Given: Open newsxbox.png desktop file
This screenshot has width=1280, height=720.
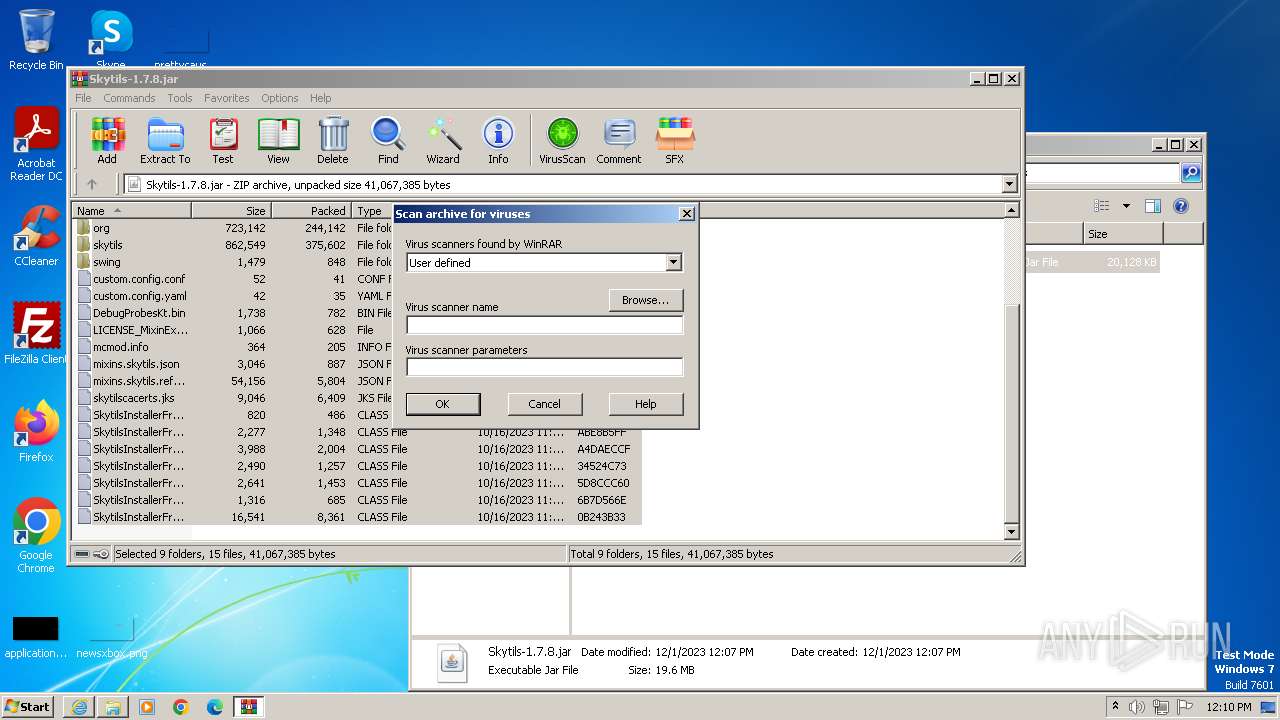Looking at the screenshot, I should click(111, 636).
